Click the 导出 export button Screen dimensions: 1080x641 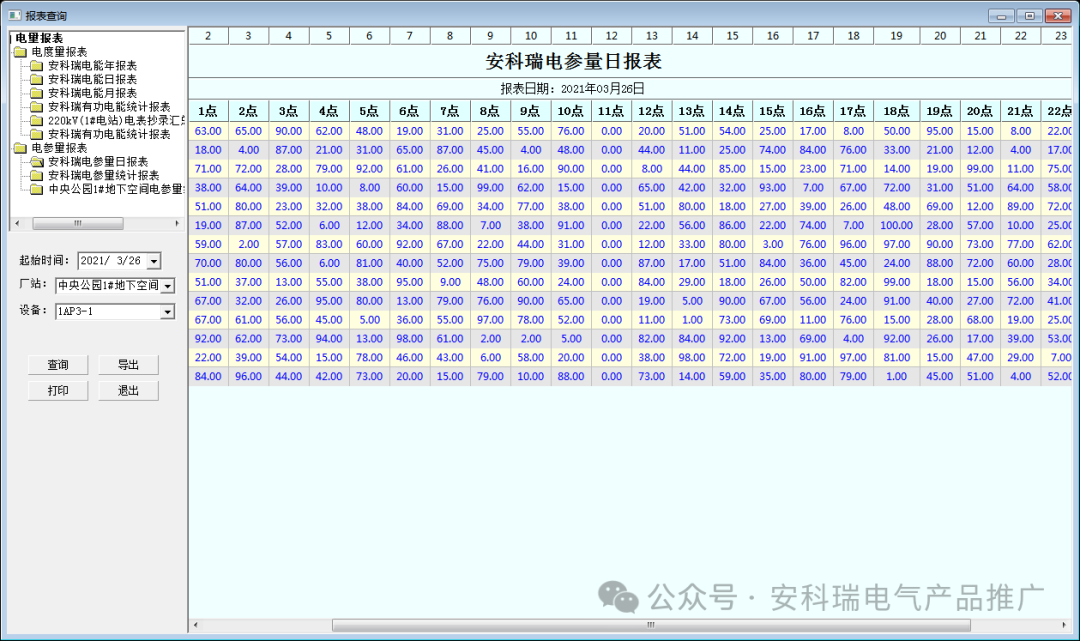point(130,364)
